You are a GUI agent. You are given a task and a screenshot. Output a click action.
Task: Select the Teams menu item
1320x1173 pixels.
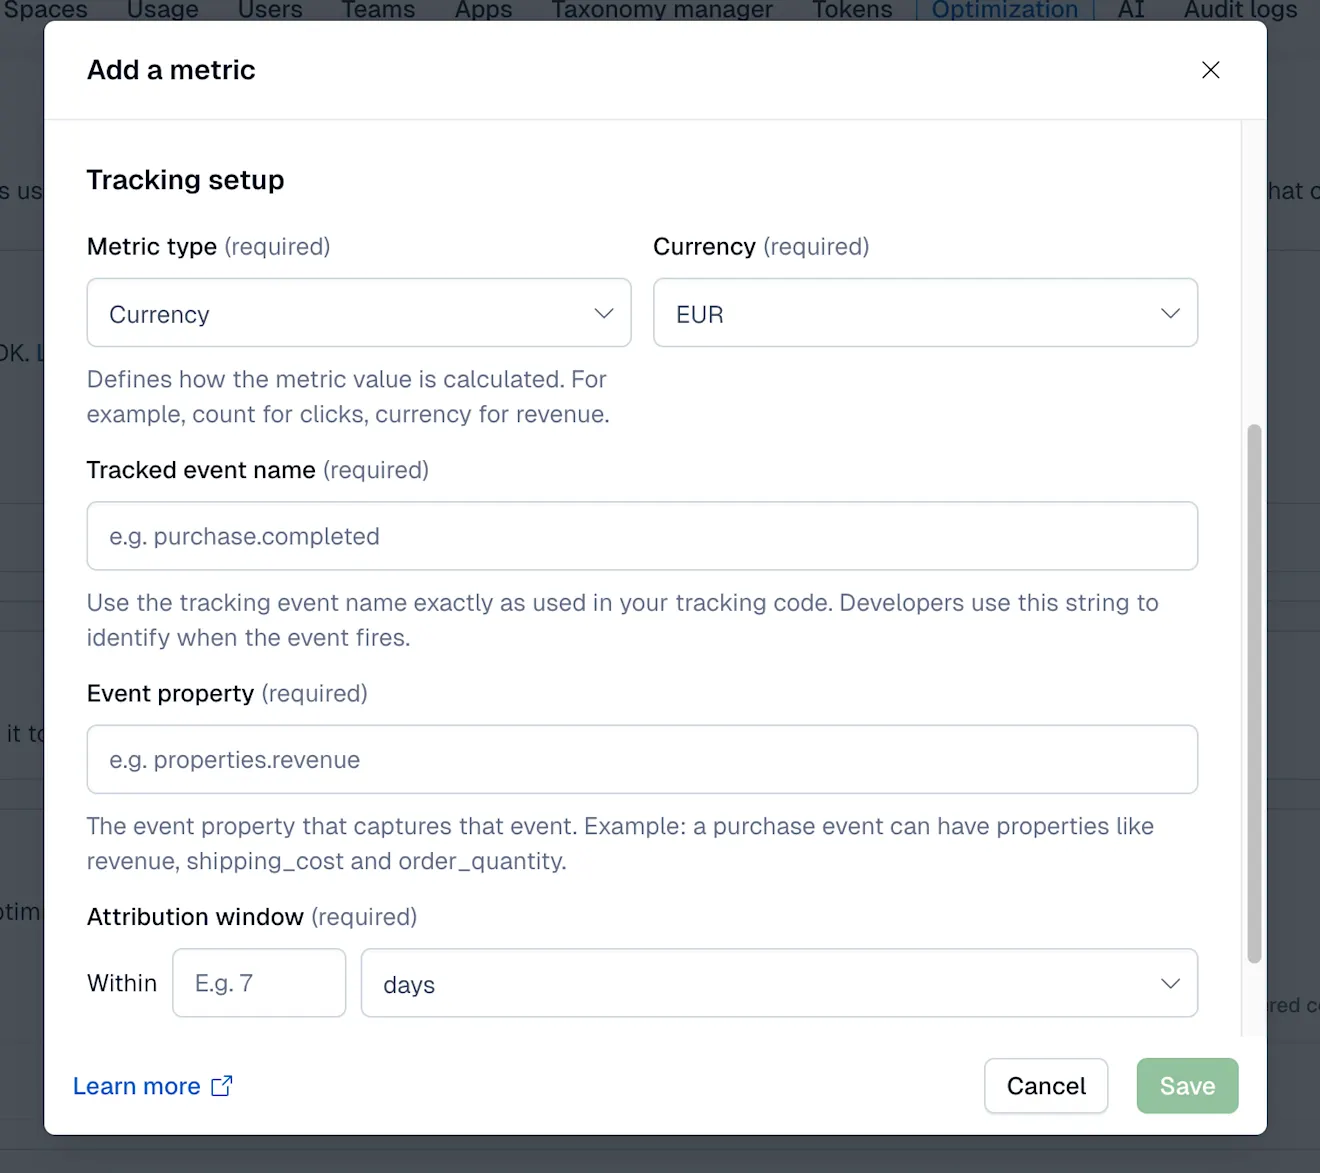pyautogui.click(x=377, y=11)
